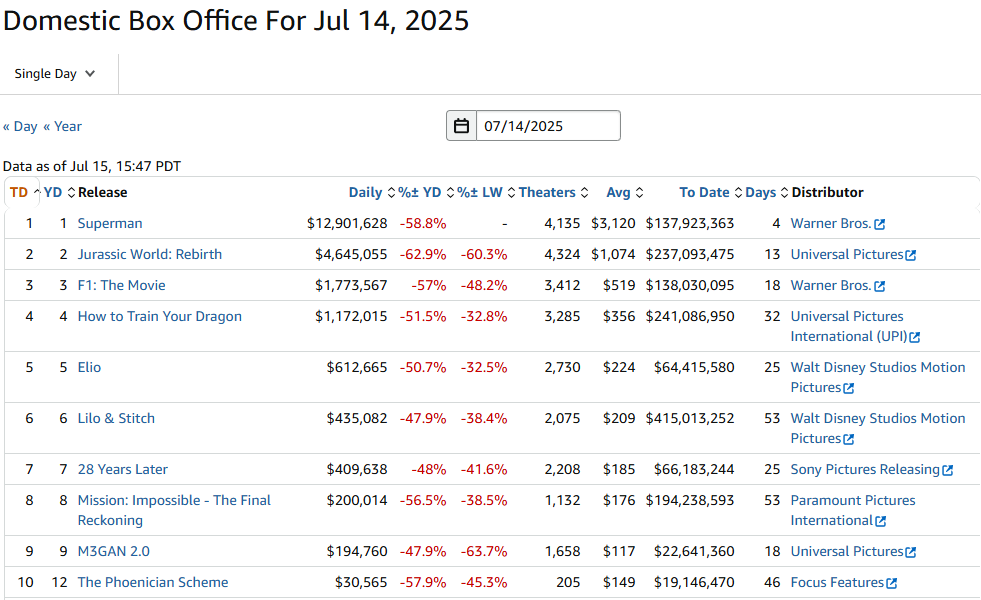Viewport: 981px width, 600px height.
Task: Open F1: The Movie release page
Action: 121,285
